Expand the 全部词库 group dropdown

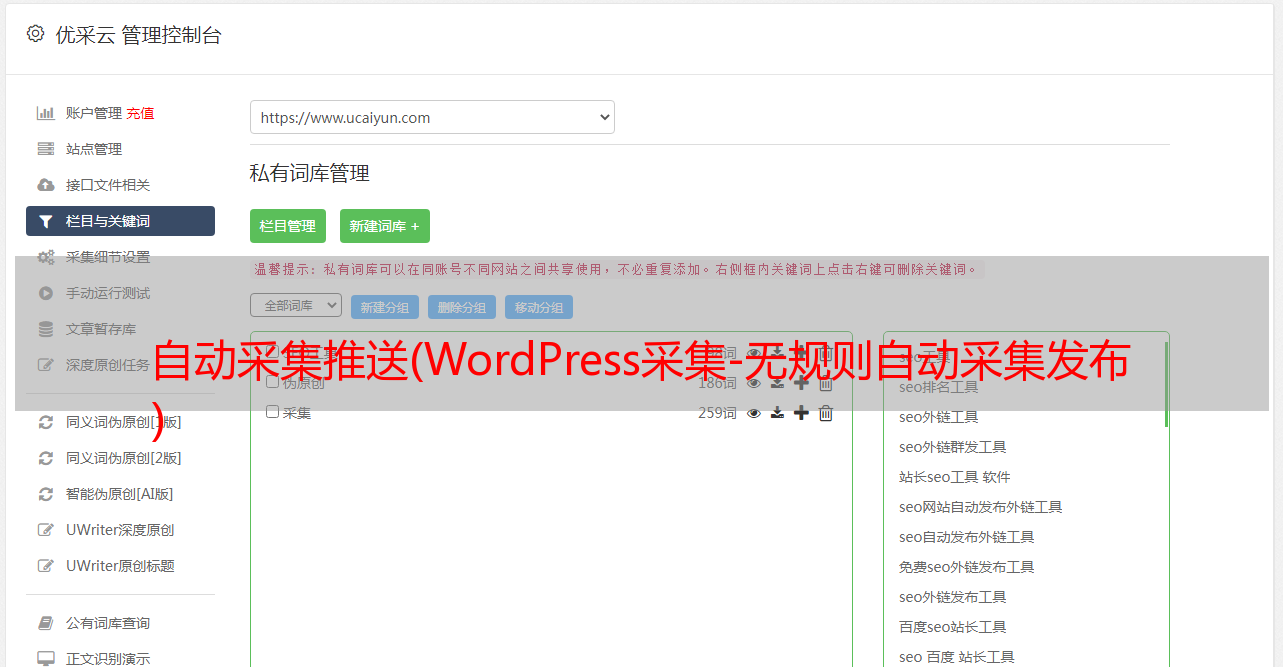pyautogui.click(x=296, y=305)
